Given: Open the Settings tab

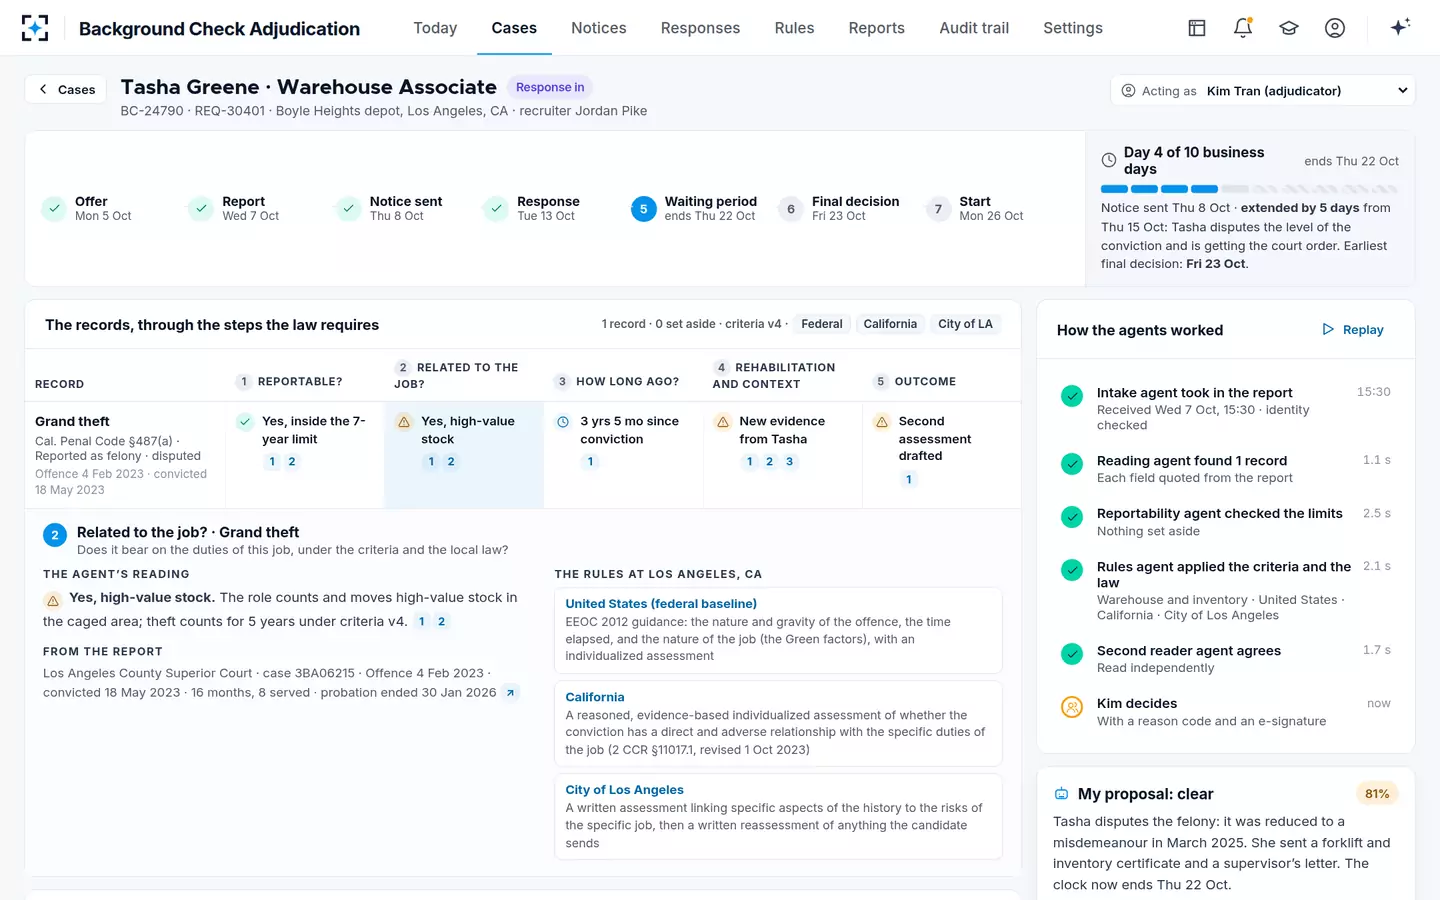Looking at the screenshot, I should 1073,28.
